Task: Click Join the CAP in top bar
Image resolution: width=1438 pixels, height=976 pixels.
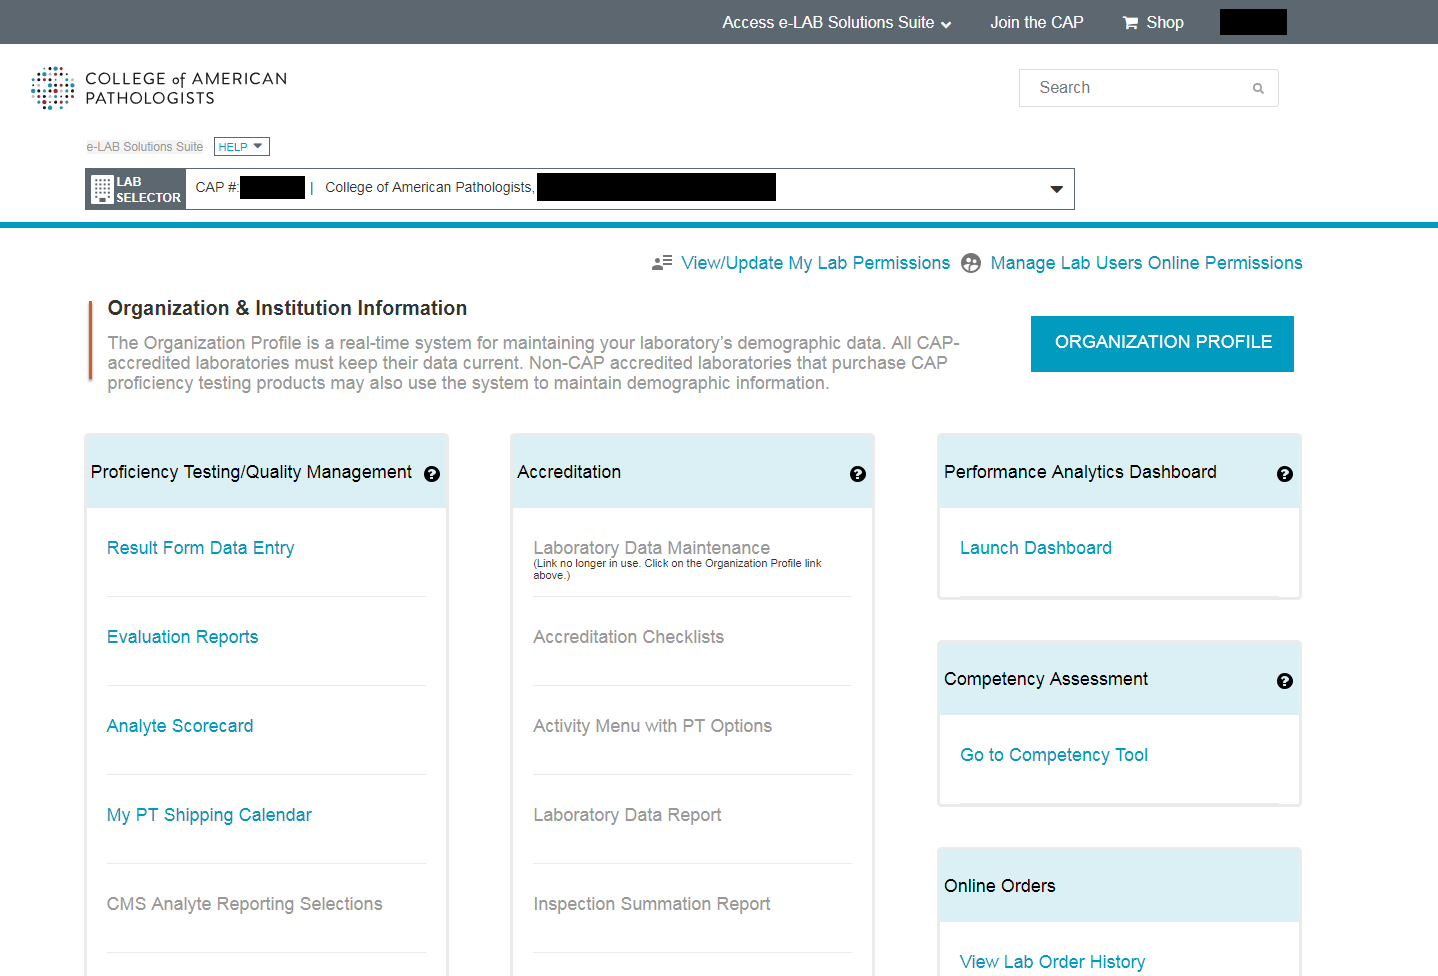Action: click(x=1037, y=22)
